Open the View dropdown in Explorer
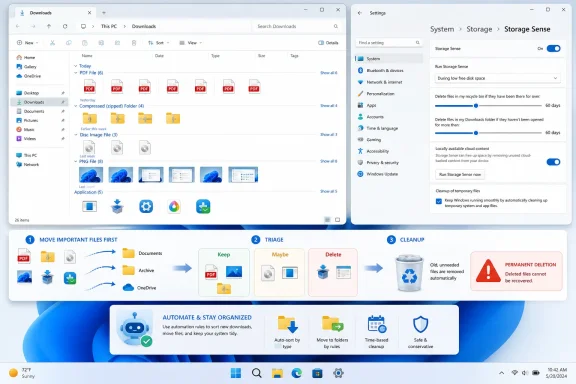This screenshot has width=576, height=384. coord(191,43)
